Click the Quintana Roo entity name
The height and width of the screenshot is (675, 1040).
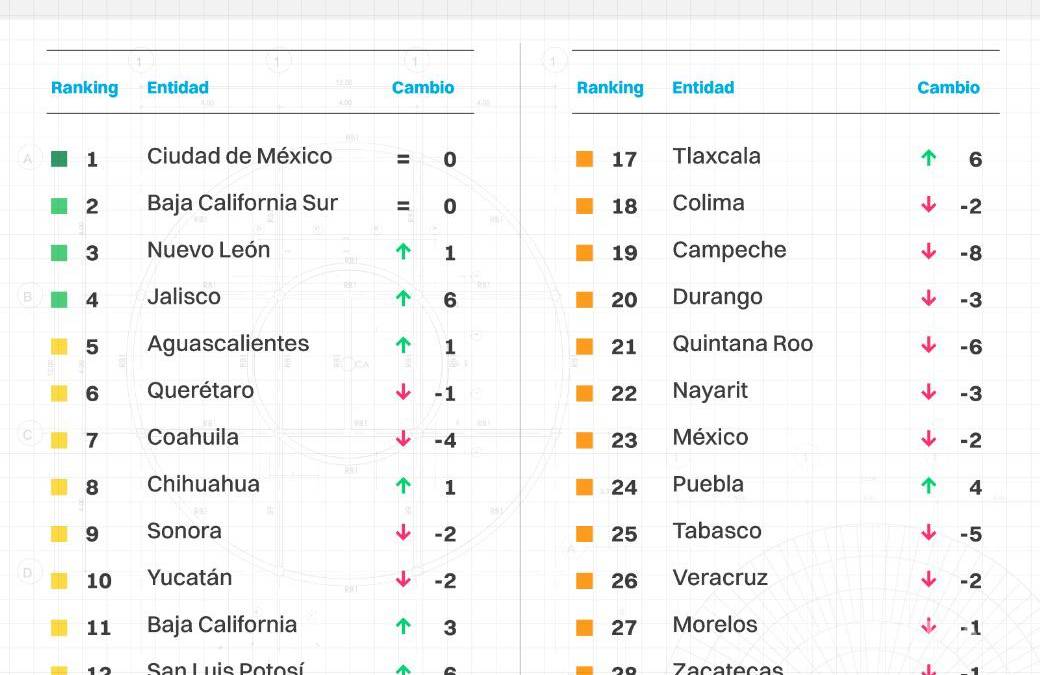pyautogui.click(x=742, y=344)
